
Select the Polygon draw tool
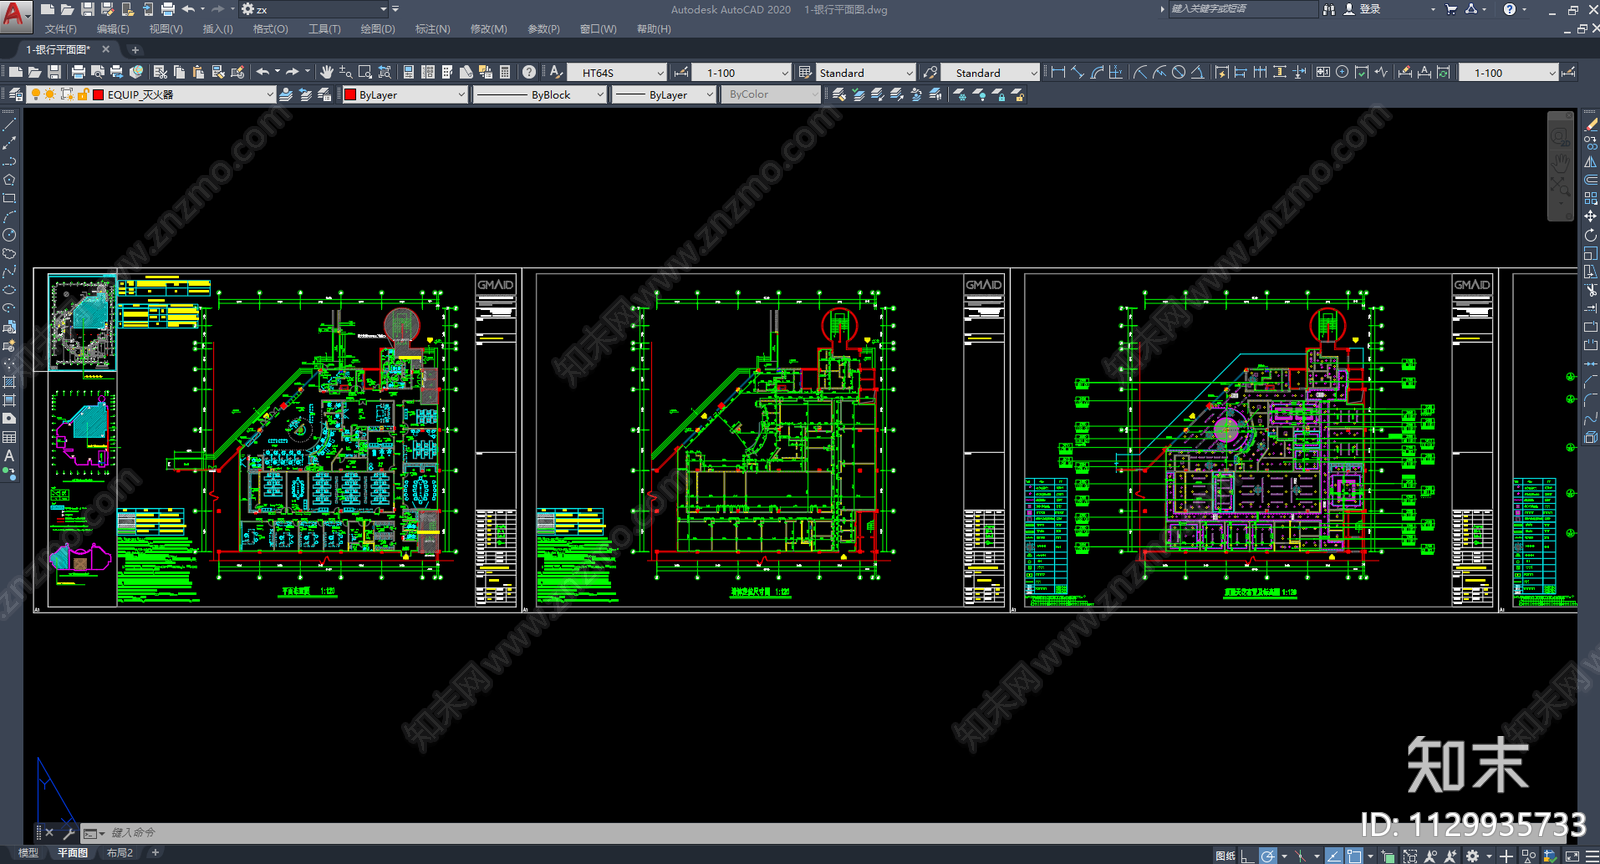pyautogui.click(x=9, y=180)
